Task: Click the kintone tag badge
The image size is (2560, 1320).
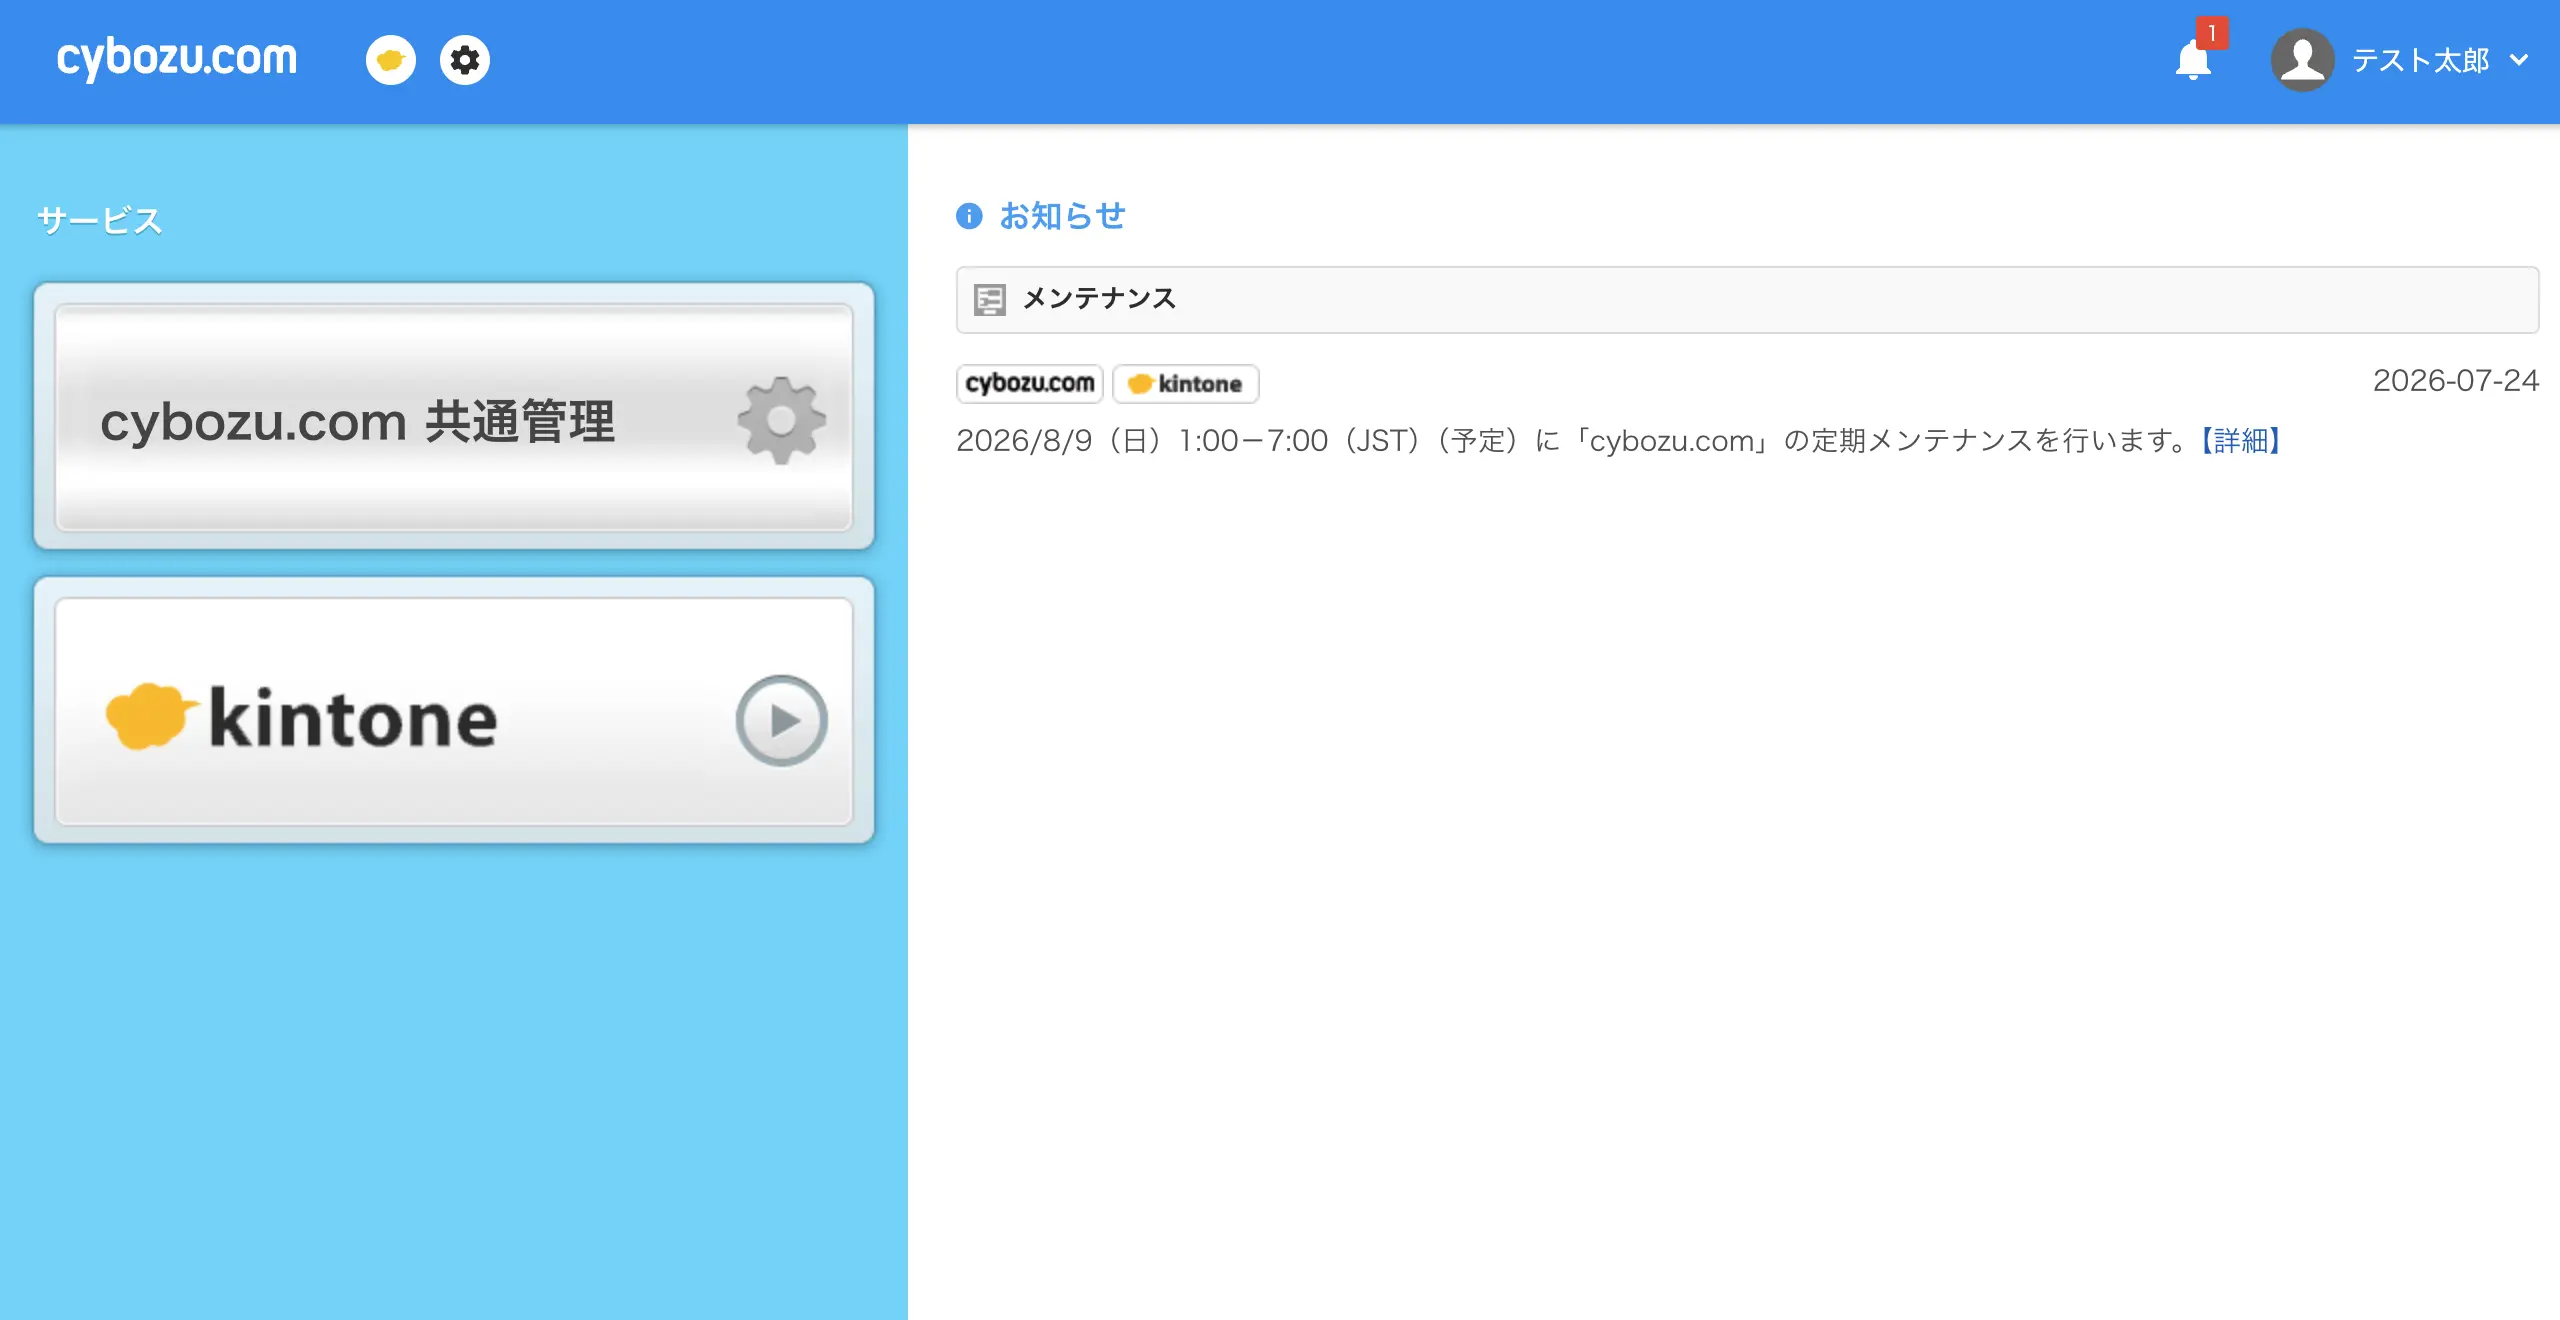Action: pos(1186,383)
